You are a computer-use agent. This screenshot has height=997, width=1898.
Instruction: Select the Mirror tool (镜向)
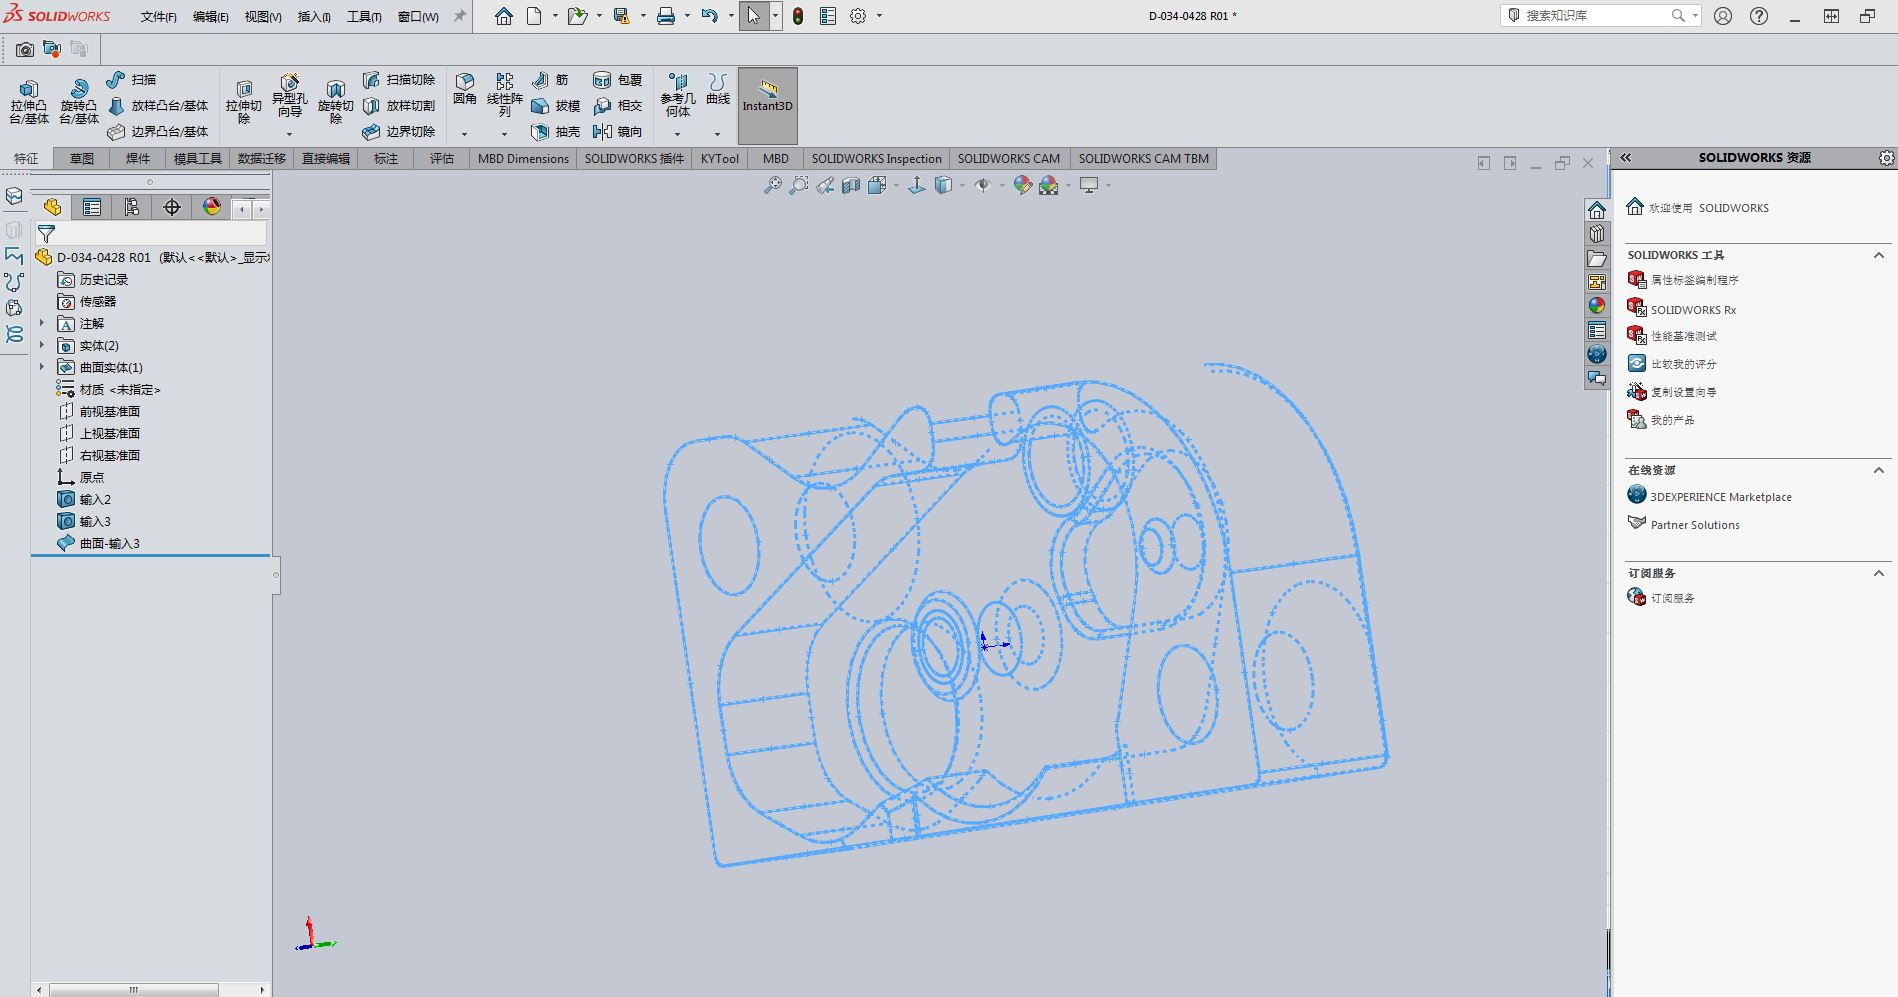[x=617, y=132]
